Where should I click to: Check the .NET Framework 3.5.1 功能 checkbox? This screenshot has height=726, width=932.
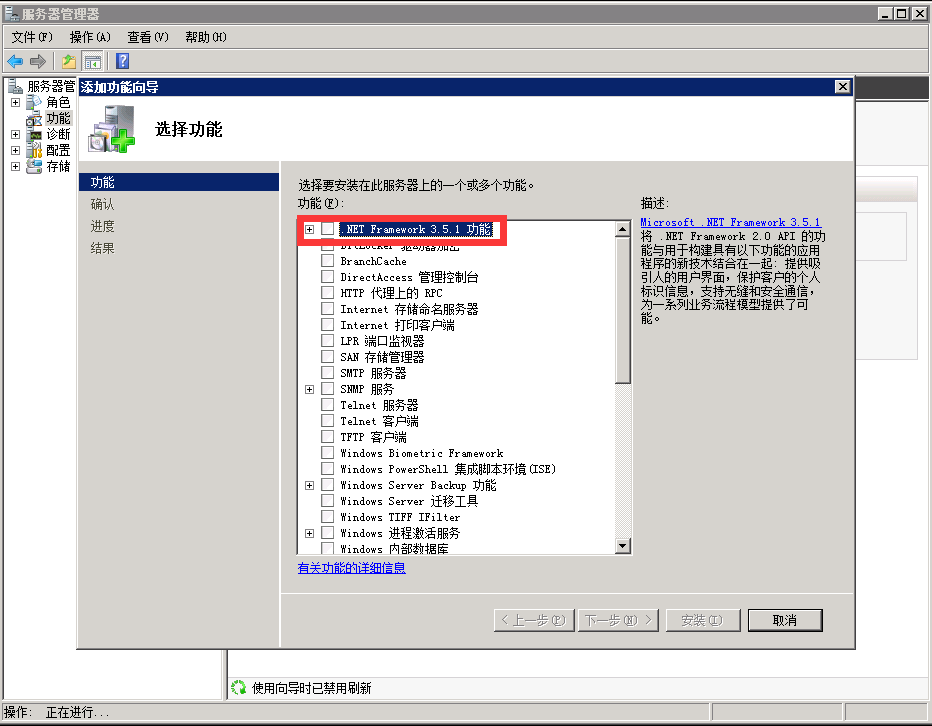coord(327,229)
